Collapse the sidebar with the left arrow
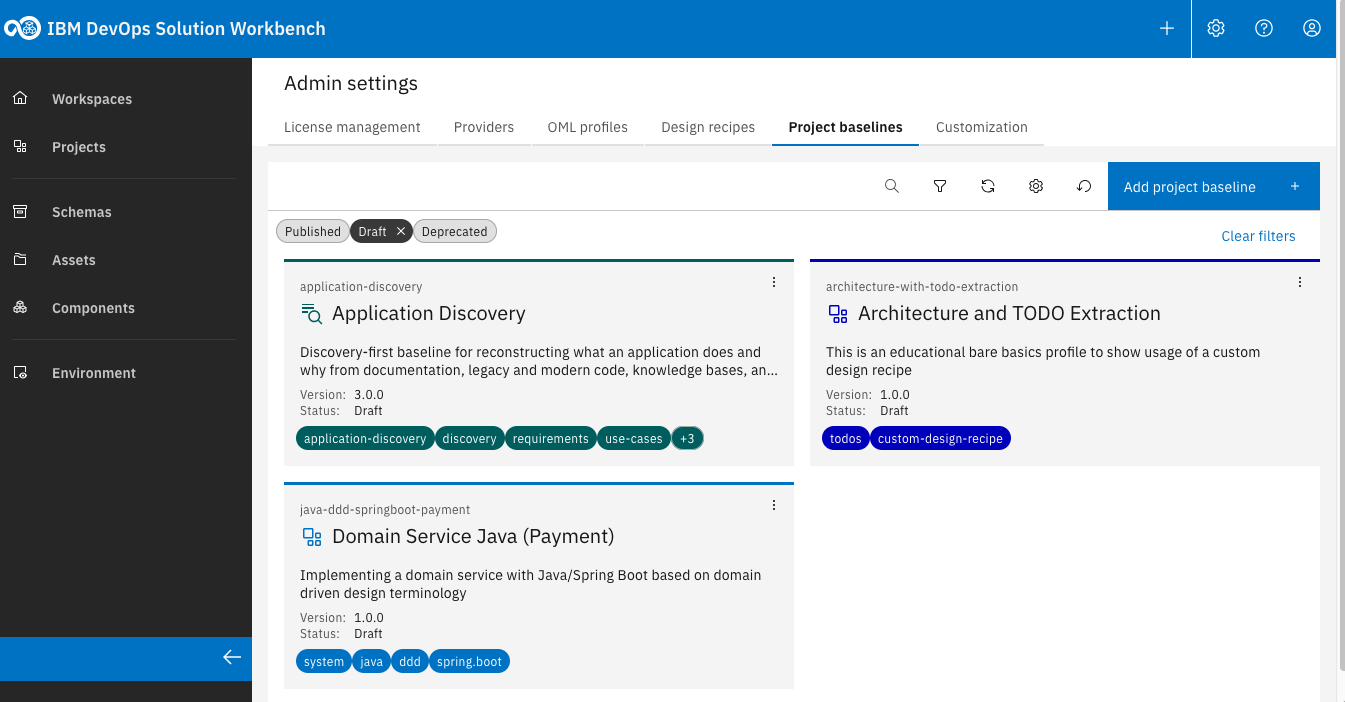Image resolution: width=1345 pixels, height=702 pixels. click(232, 657)
